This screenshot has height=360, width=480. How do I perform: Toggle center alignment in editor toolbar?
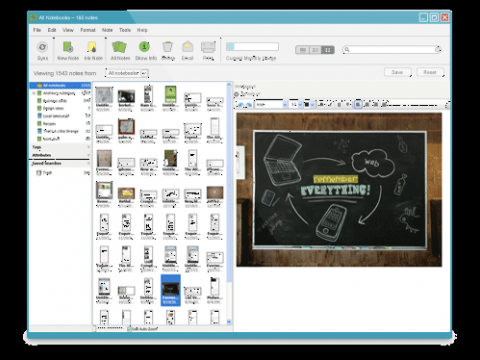tap(367, 104)
